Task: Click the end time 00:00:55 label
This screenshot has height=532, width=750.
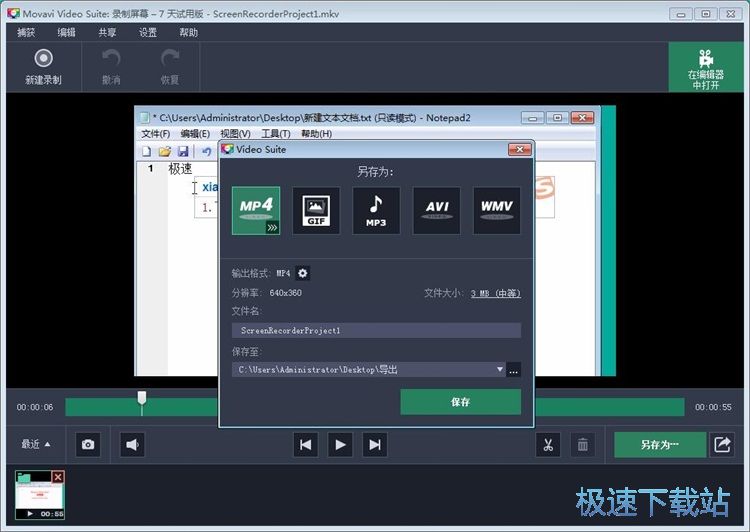Action: [x=713, y=407]
